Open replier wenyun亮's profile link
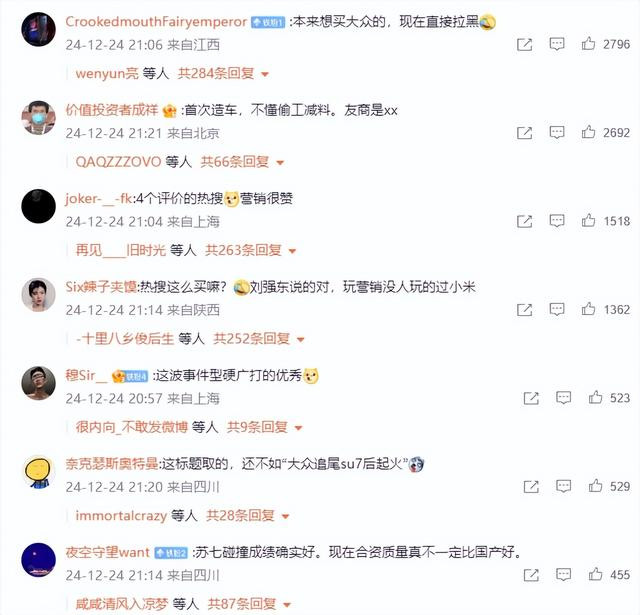The height and width of the screenshot is (615, 640). pos(107,73)
